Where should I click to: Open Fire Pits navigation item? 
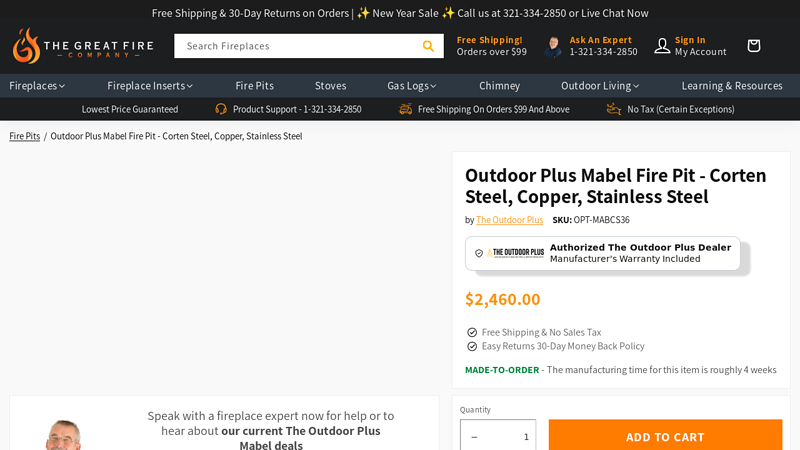255,86
